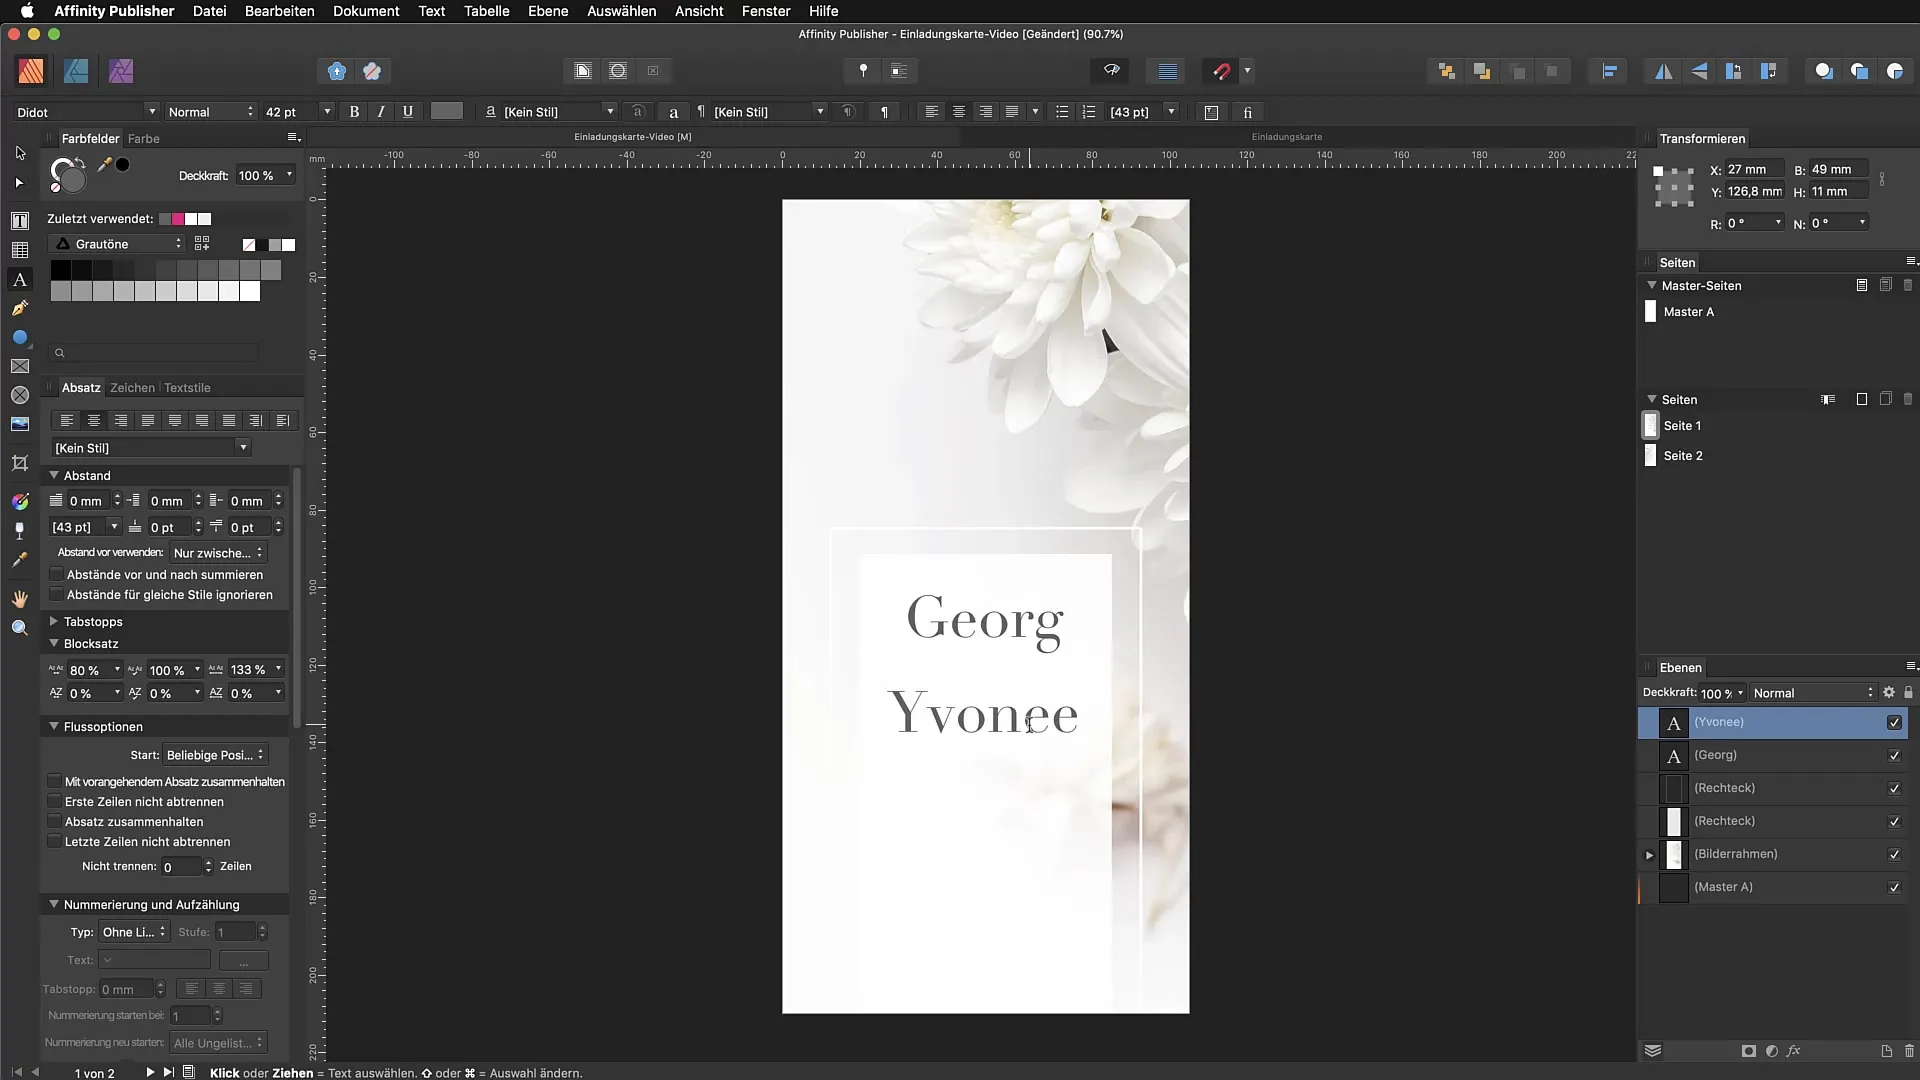The height and width of the screenshot is (1080, 1920).
Task: Open Ebenen layer settings gear
Action: pos(1889,692)
